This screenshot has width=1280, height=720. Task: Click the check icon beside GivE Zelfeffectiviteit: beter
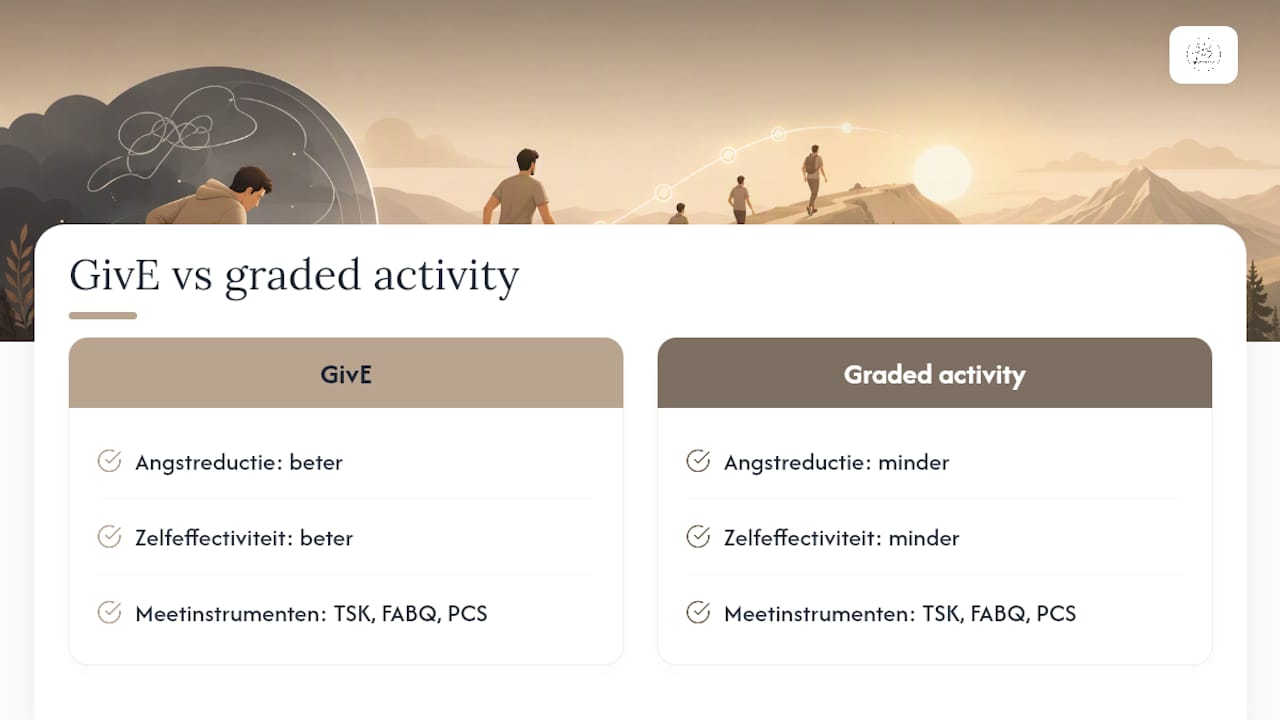tap(109, 537)
